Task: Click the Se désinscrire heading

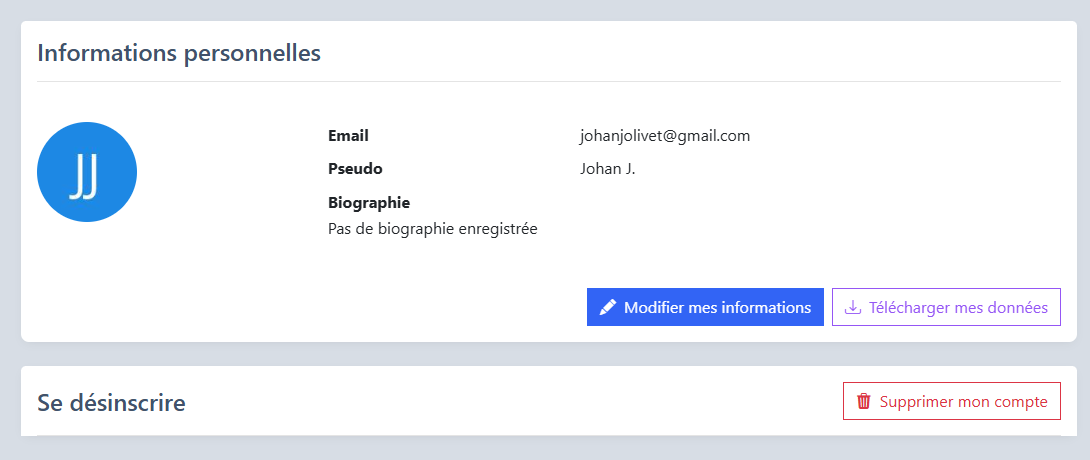Action: 111,402
